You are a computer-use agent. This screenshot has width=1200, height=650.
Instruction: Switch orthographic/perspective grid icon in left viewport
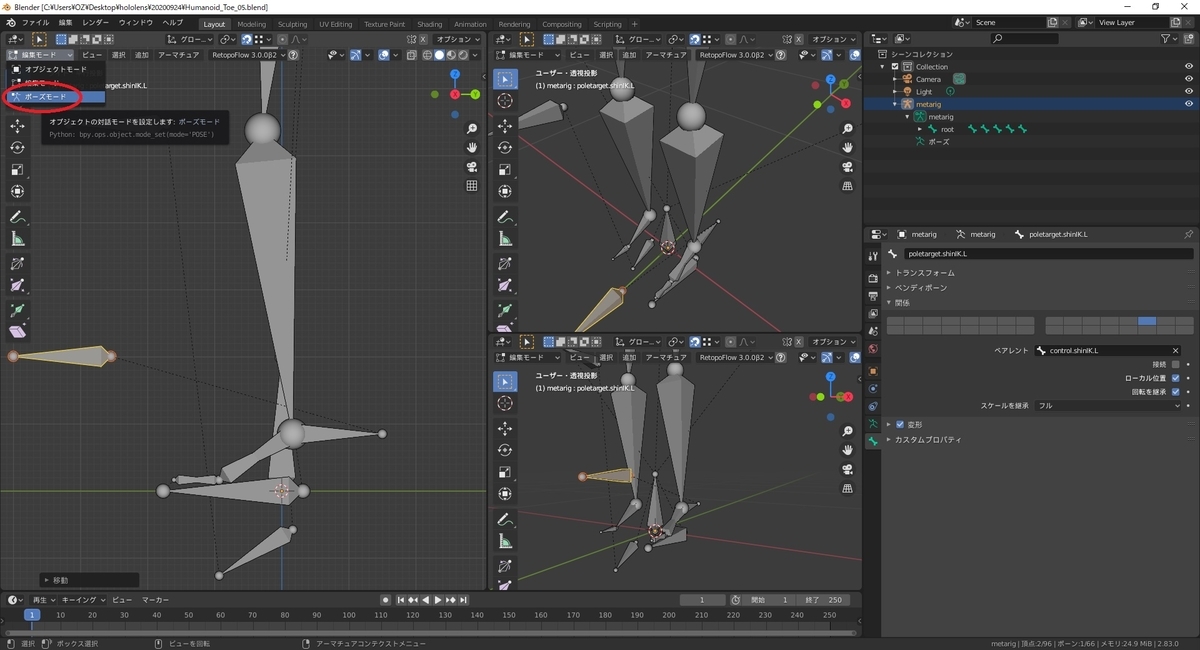pos(472,186)
